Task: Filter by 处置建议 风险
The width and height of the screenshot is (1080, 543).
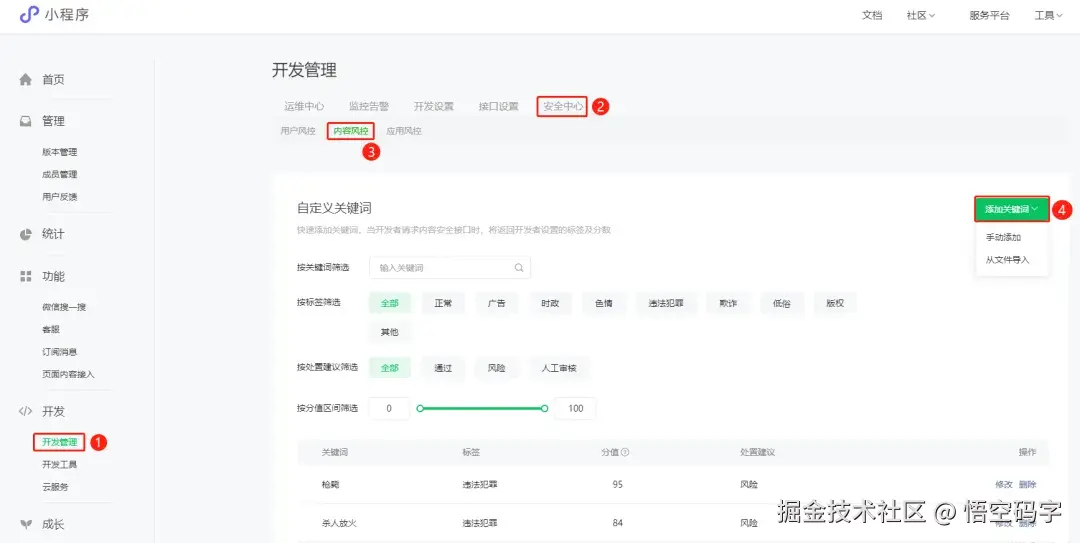Action: pos(497,368)
